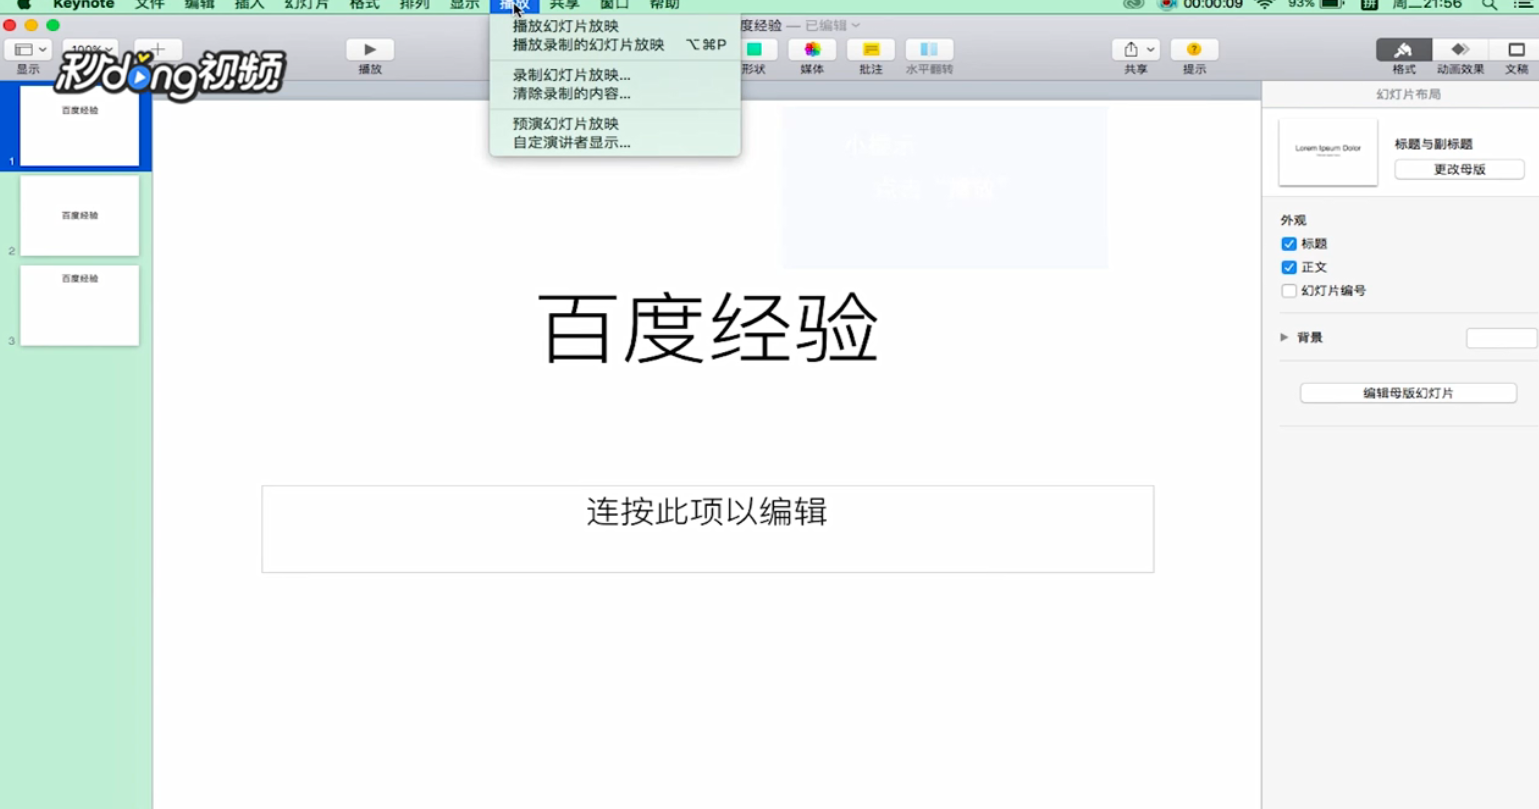Open the Apple menu
1539x809 pixels.
23,5
